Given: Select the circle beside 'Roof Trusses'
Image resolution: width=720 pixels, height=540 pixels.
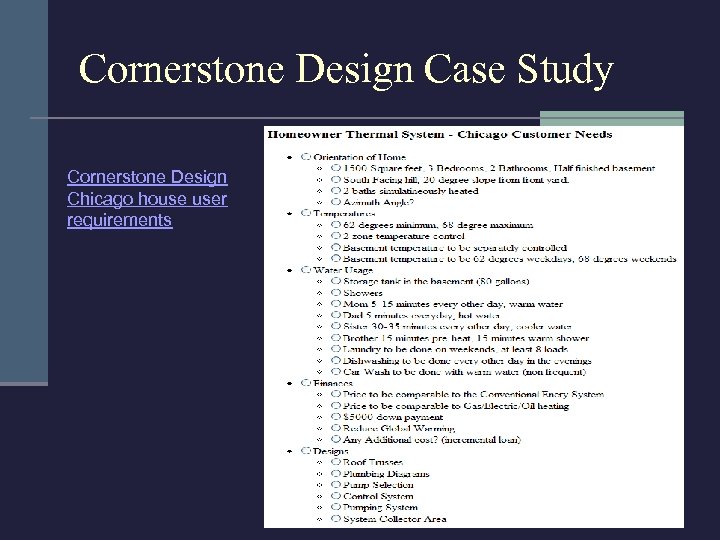Looking at the screenshot, I should [x=336, y=462].
